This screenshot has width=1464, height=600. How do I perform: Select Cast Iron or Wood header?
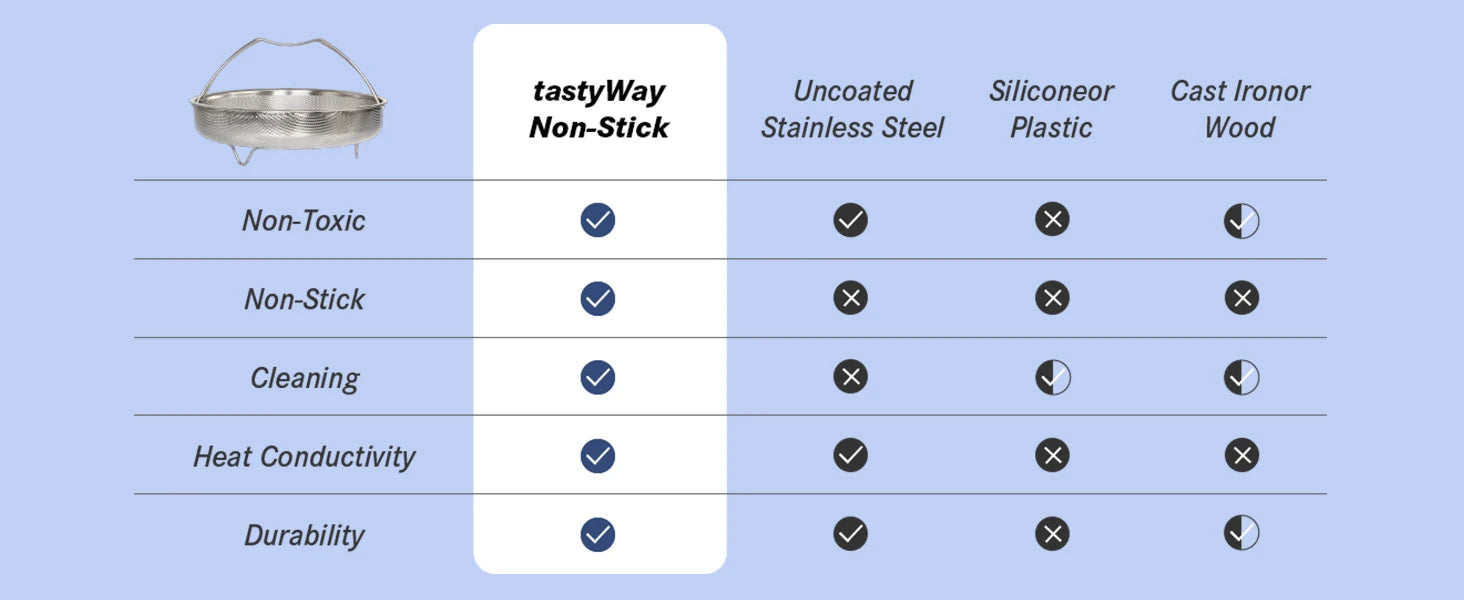[1240, 109]
